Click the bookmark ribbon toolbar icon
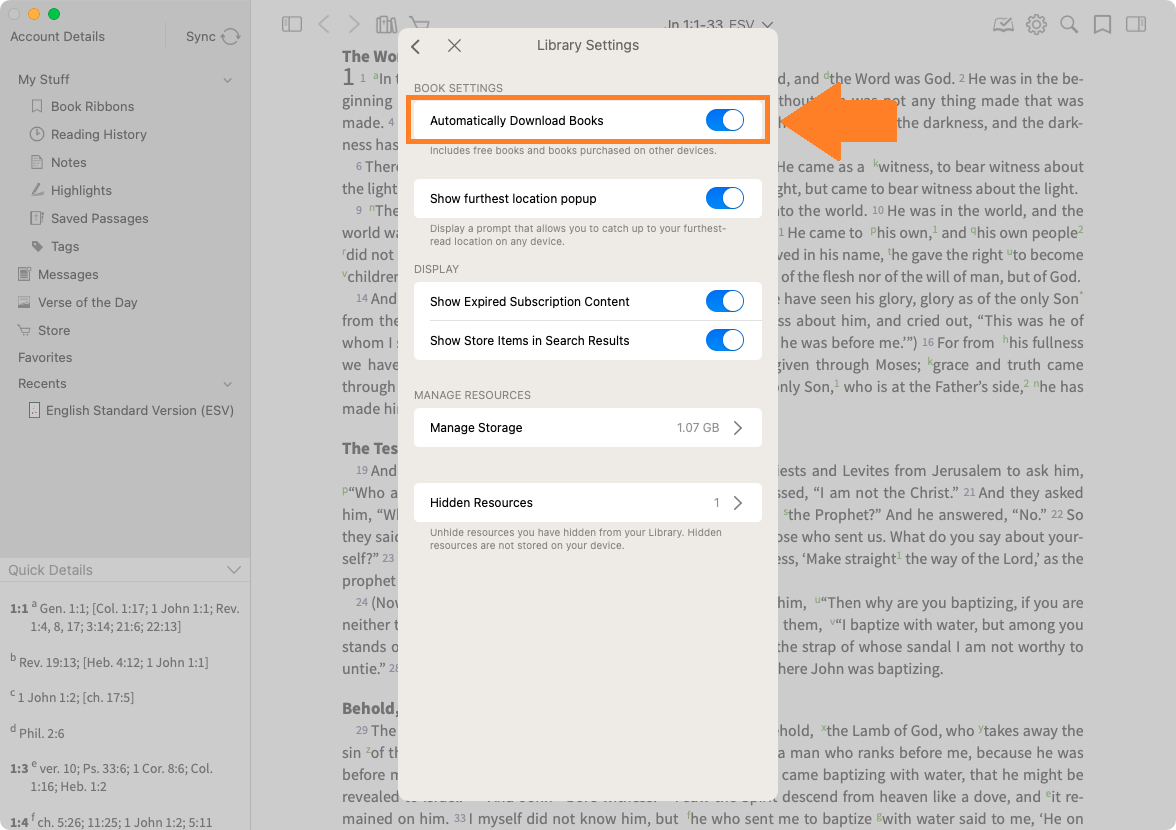Image resolution: width=1176 pixels, height=830 pixels. click(1102, 24)
